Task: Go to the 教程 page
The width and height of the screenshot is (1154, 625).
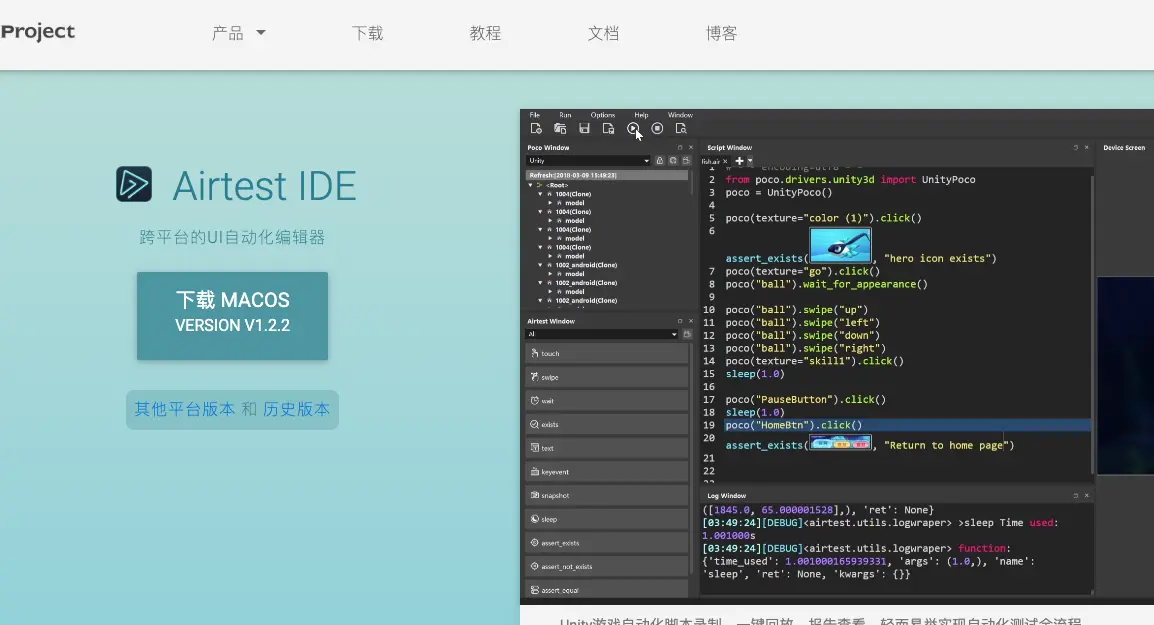Action: (x=485, y=33)
